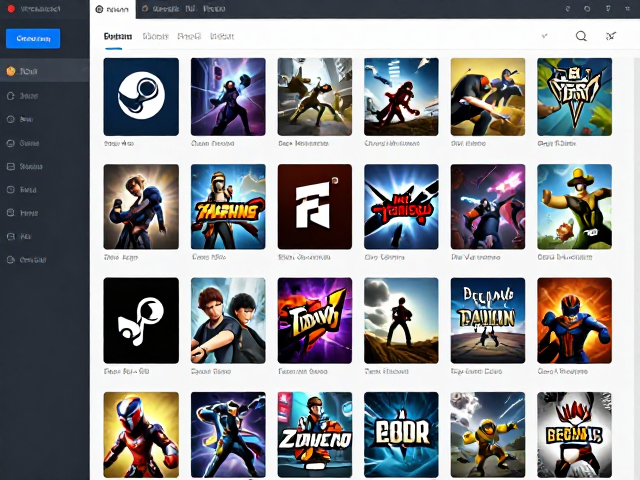Open the dark maroon tile with white F logo
Screen dimensions: 640x480
pyautogui.click(x=315, y=207)
